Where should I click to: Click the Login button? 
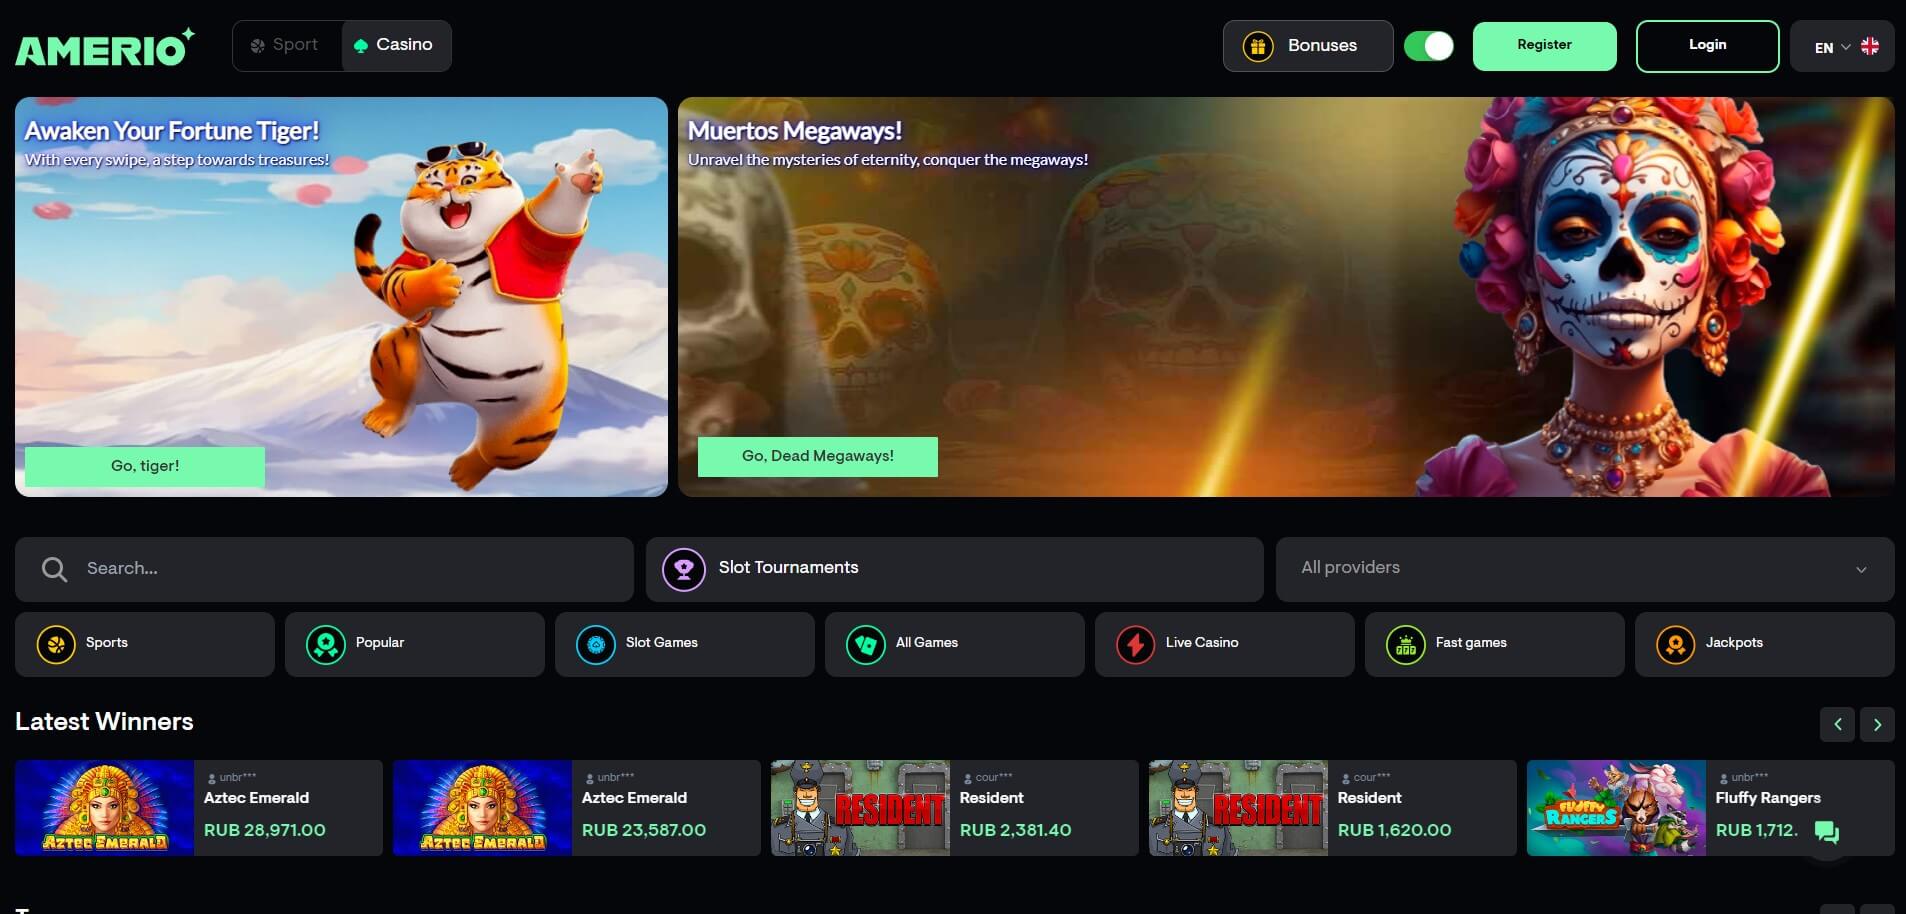tap(1708, 46)
